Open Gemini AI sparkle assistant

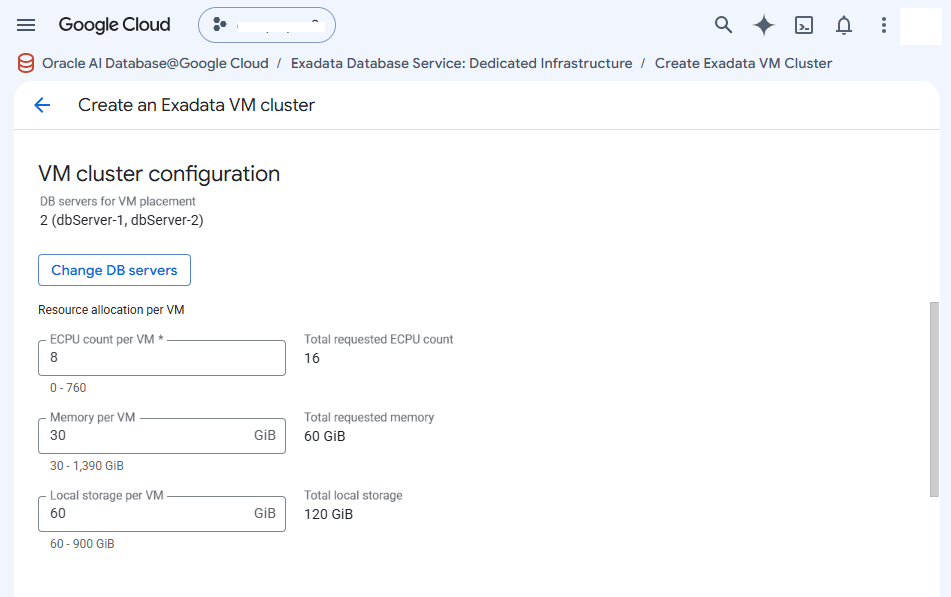coord(764,25)
